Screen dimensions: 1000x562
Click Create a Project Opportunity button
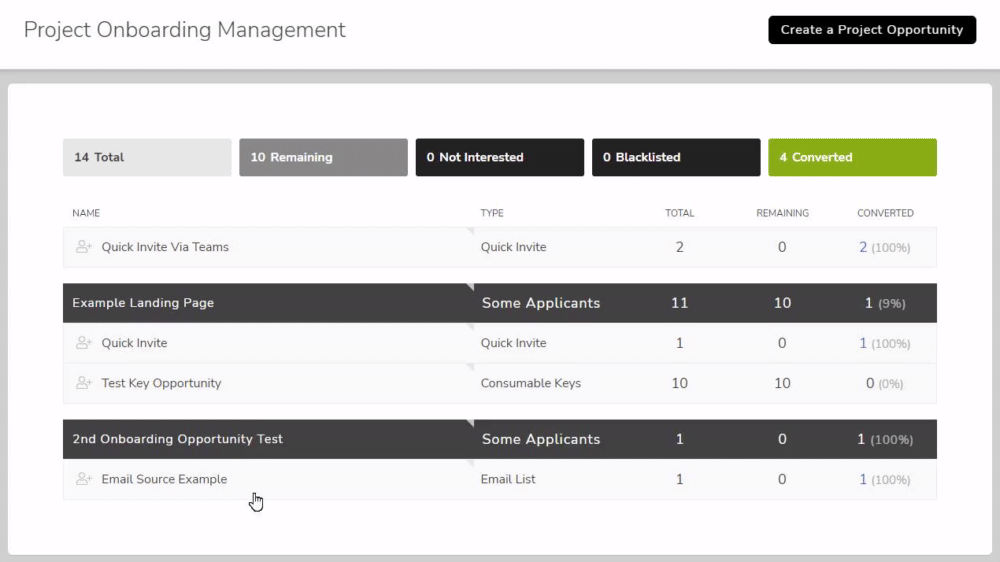(x=872, y=30)
